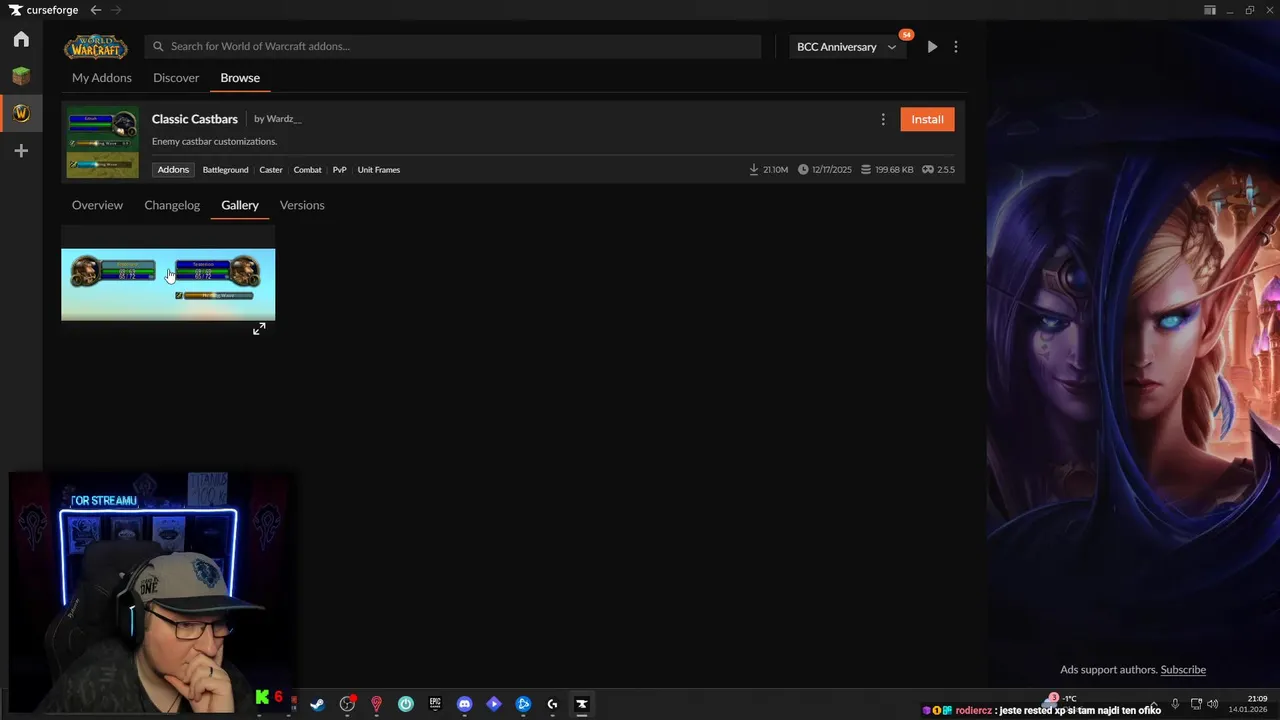The width and height of the screenshot is (1280, 720).
Task: Open Steam from the taskbar
Action: coord(317,704)
